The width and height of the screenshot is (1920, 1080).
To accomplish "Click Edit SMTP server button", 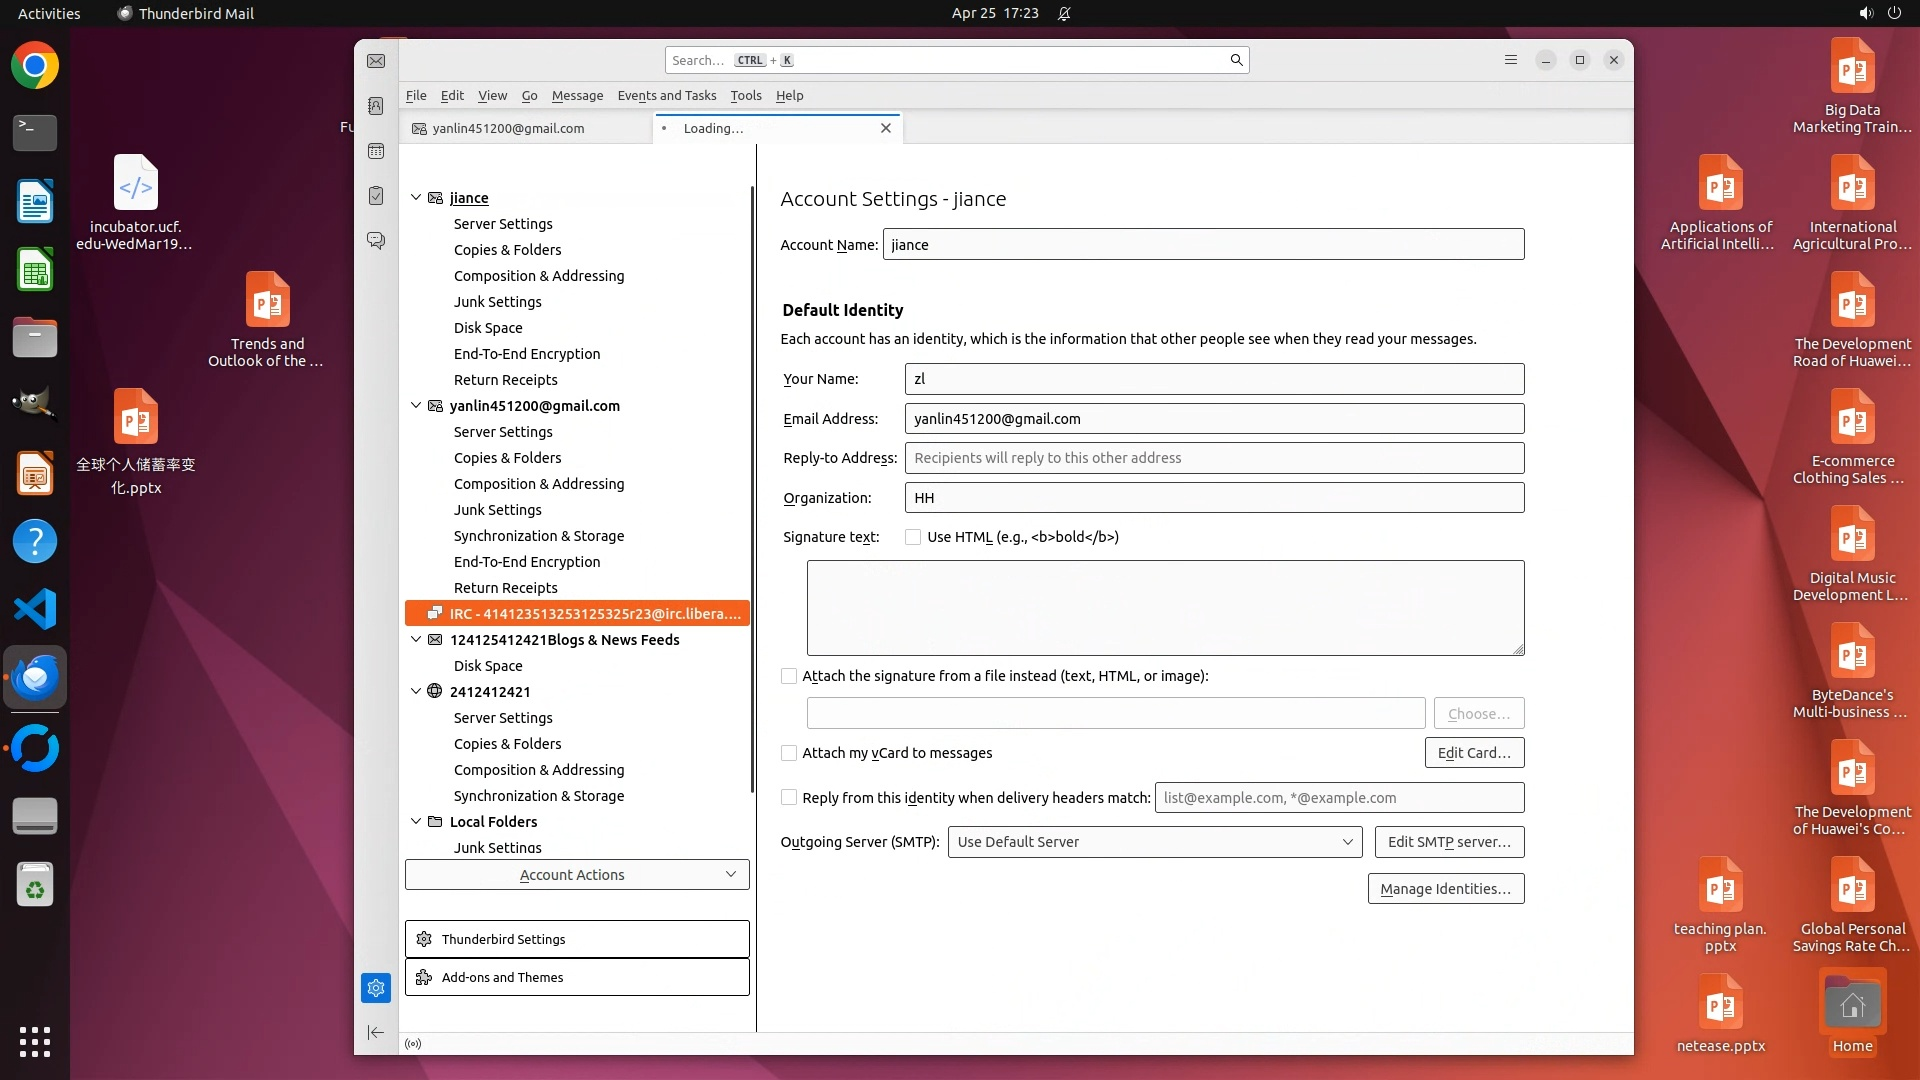I will [1449, 842].
